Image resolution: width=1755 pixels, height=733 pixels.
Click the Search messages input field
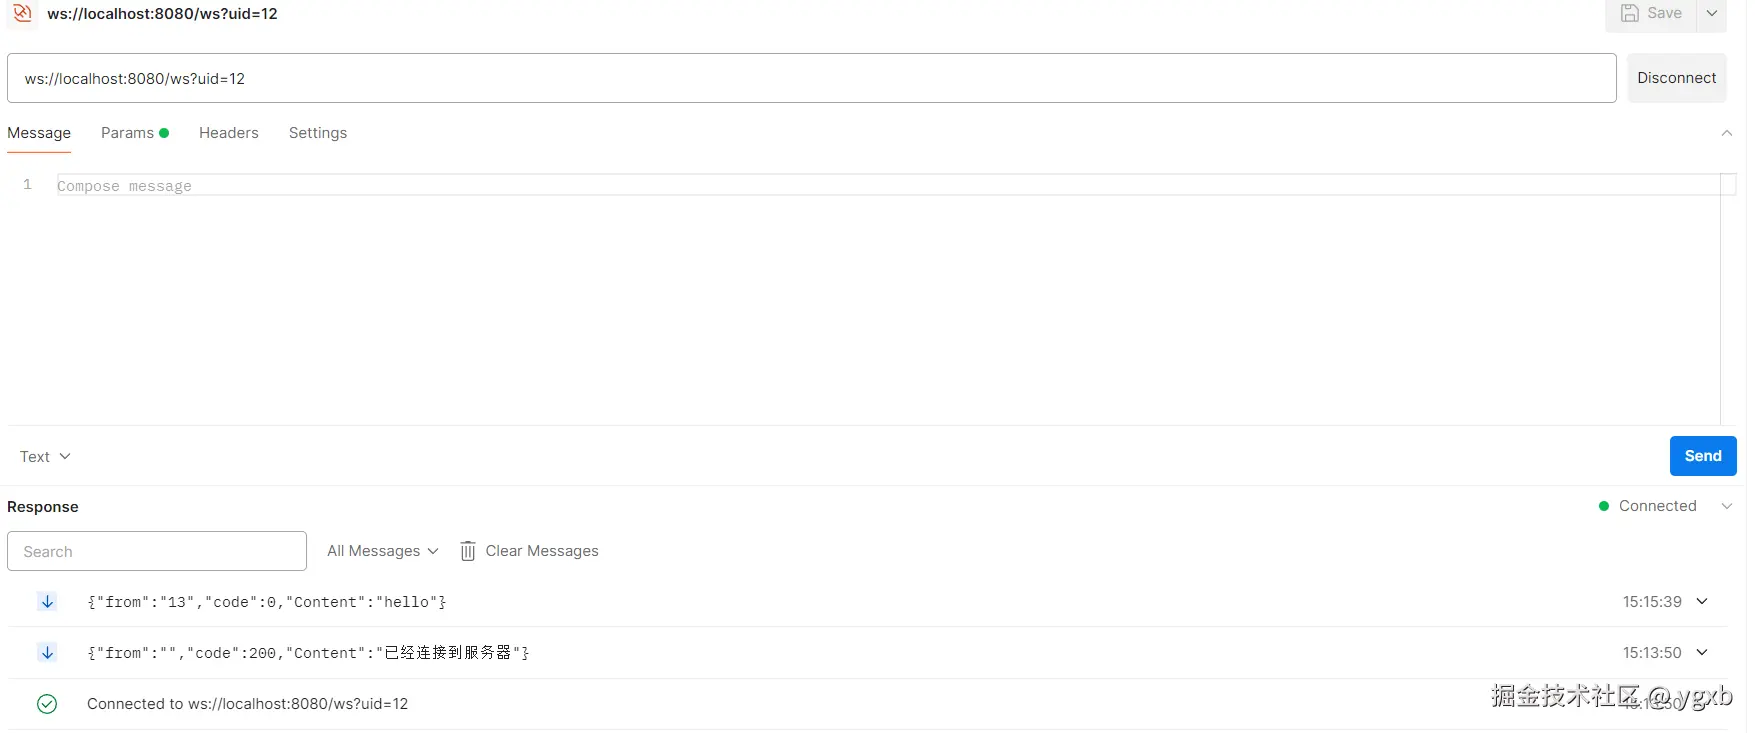tap(157, 551)
